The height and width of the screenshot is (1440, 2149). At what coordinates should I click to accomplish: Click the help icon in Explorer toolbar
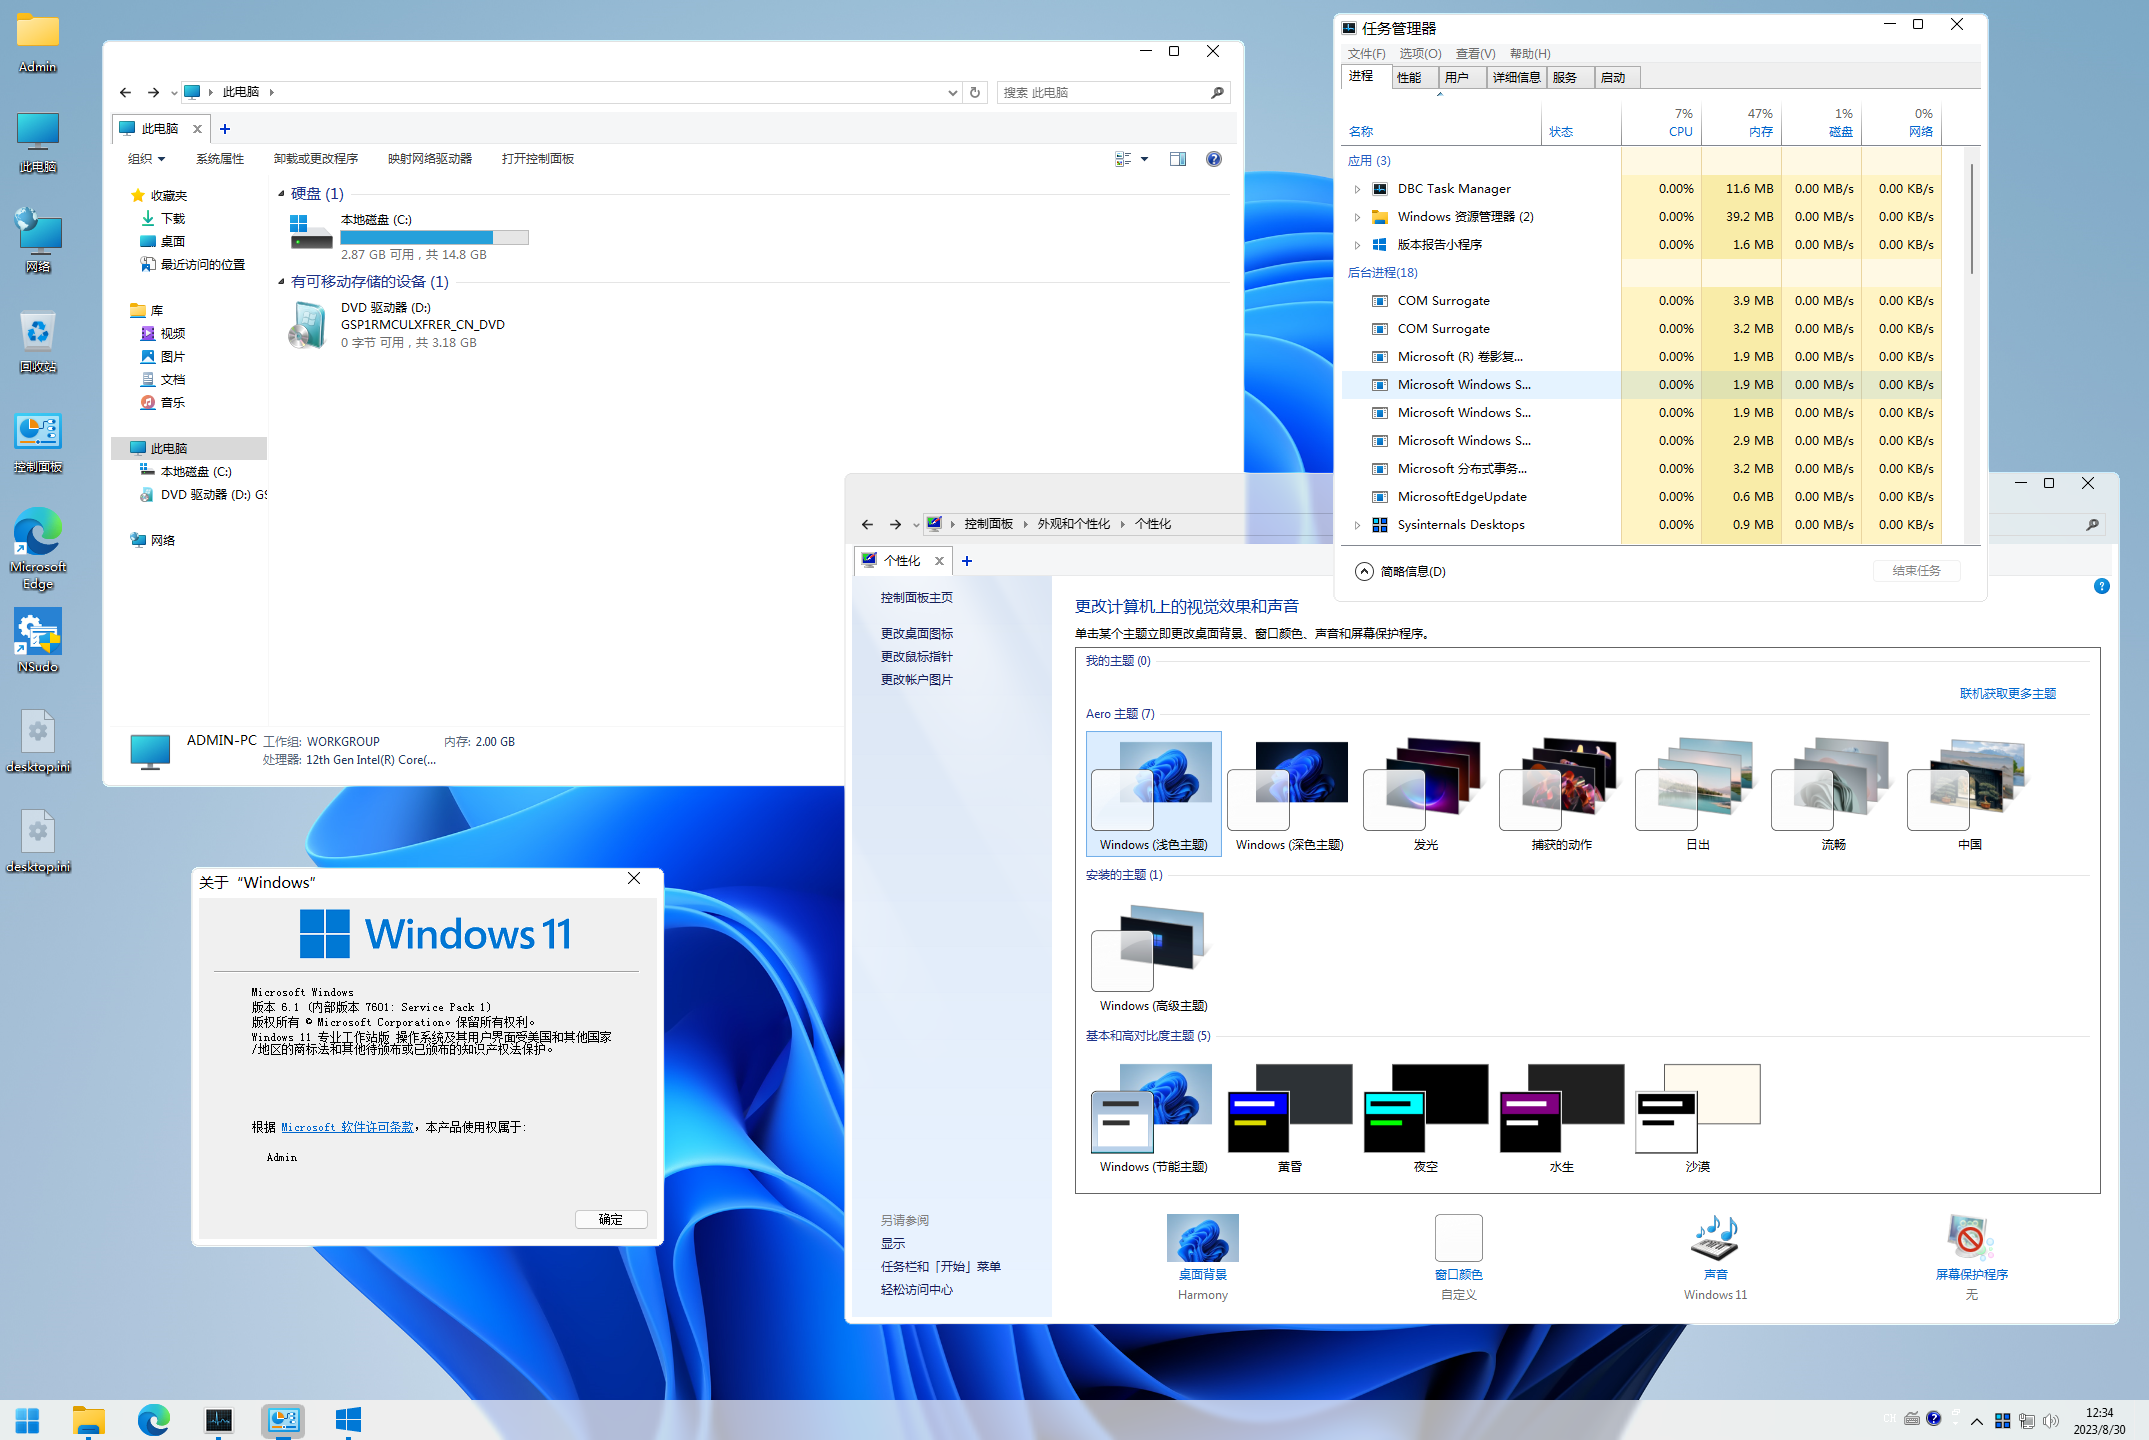(1214, 159)
